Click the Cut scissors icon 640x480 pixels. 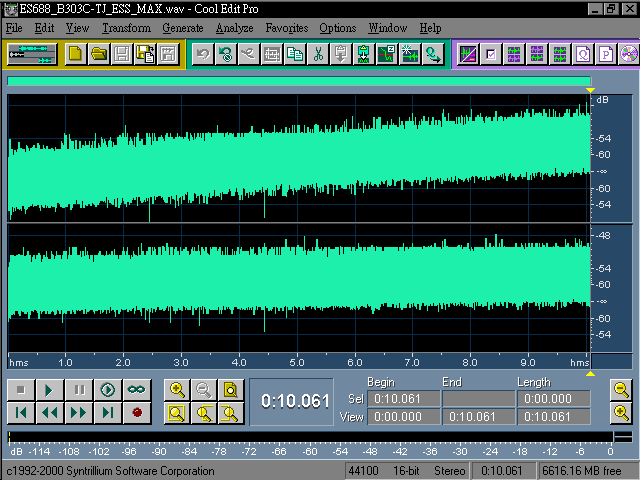[x=318, y=54]
